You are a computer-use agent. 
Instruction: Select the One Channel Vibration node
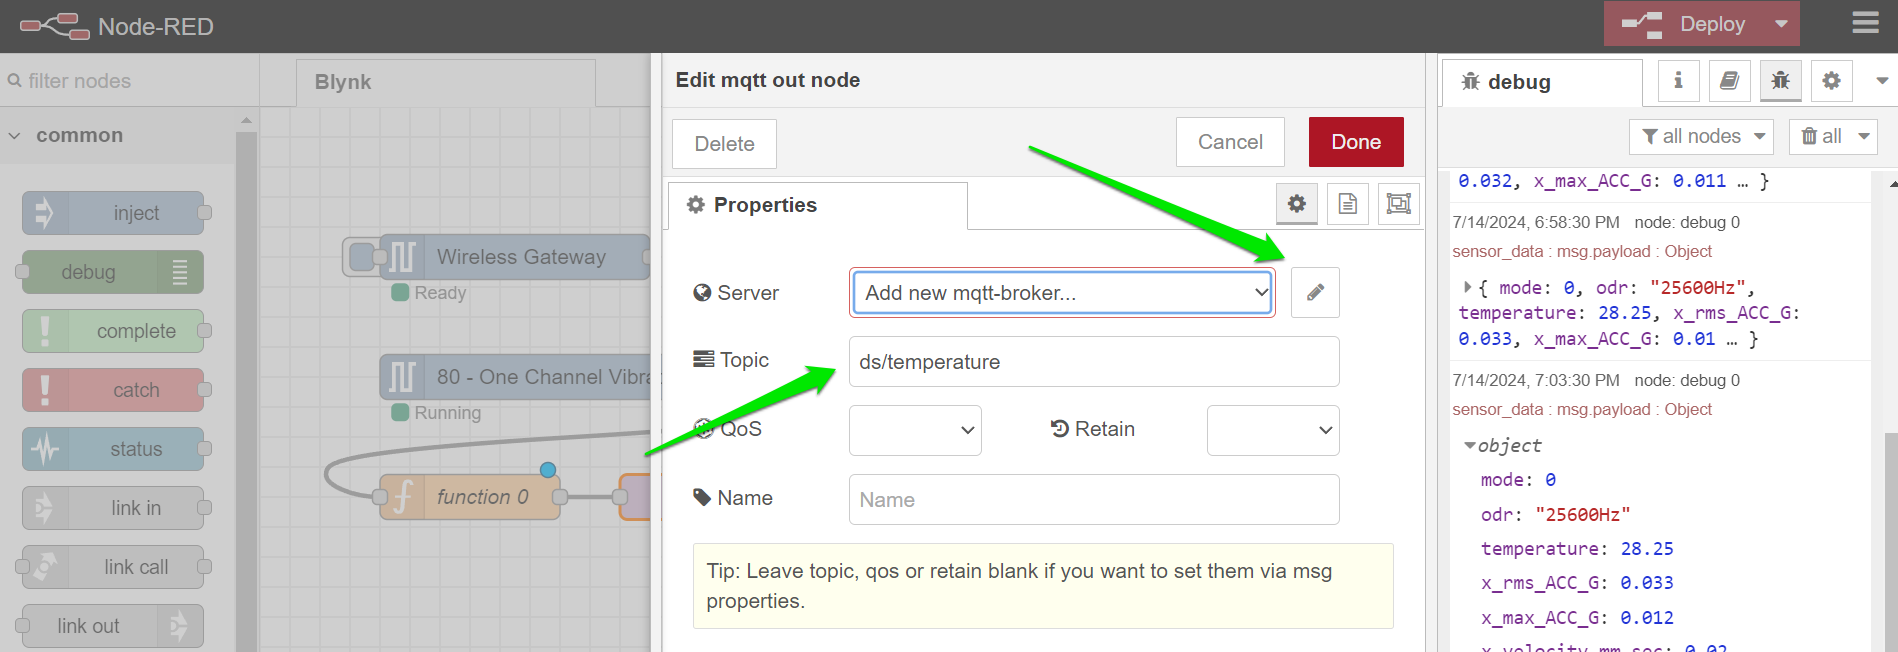515,377
